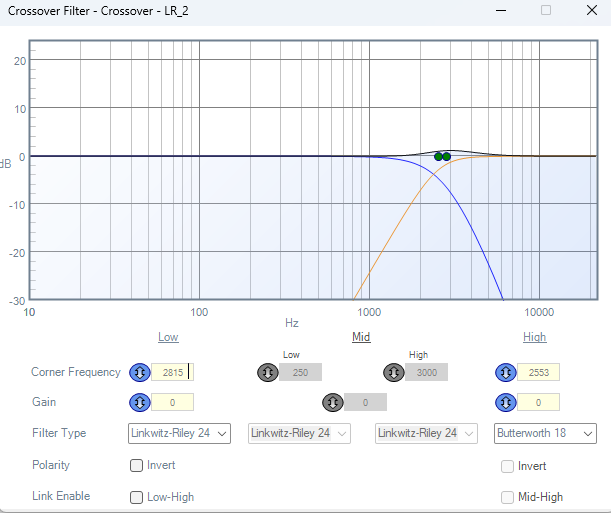The image size is (611, 513).
Task: Click the High corner frequency spinner knob
Action: [x=505, y=372]
